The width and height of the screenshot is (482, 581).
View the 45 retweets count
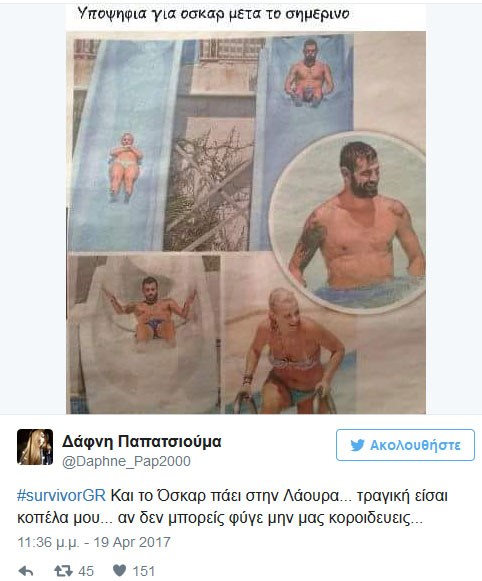pyautogui.click(x=86, y=571)
